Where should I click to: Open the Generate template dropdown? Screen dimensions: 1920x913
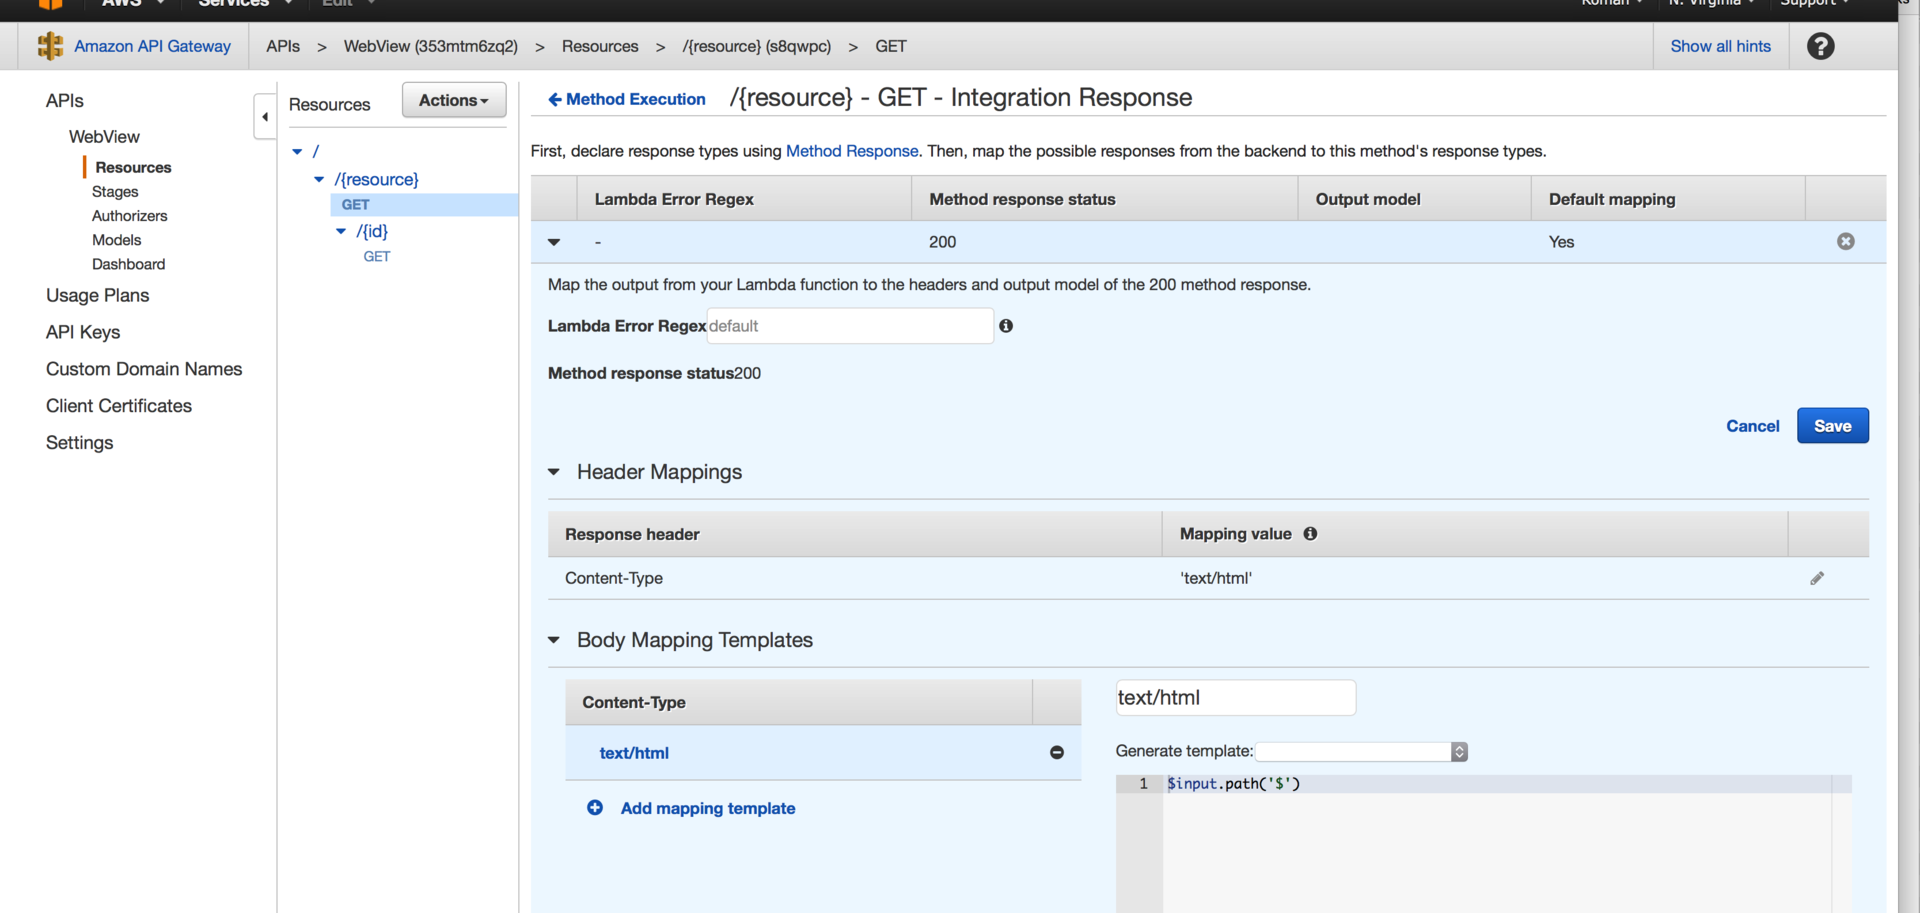[1360, 751]
